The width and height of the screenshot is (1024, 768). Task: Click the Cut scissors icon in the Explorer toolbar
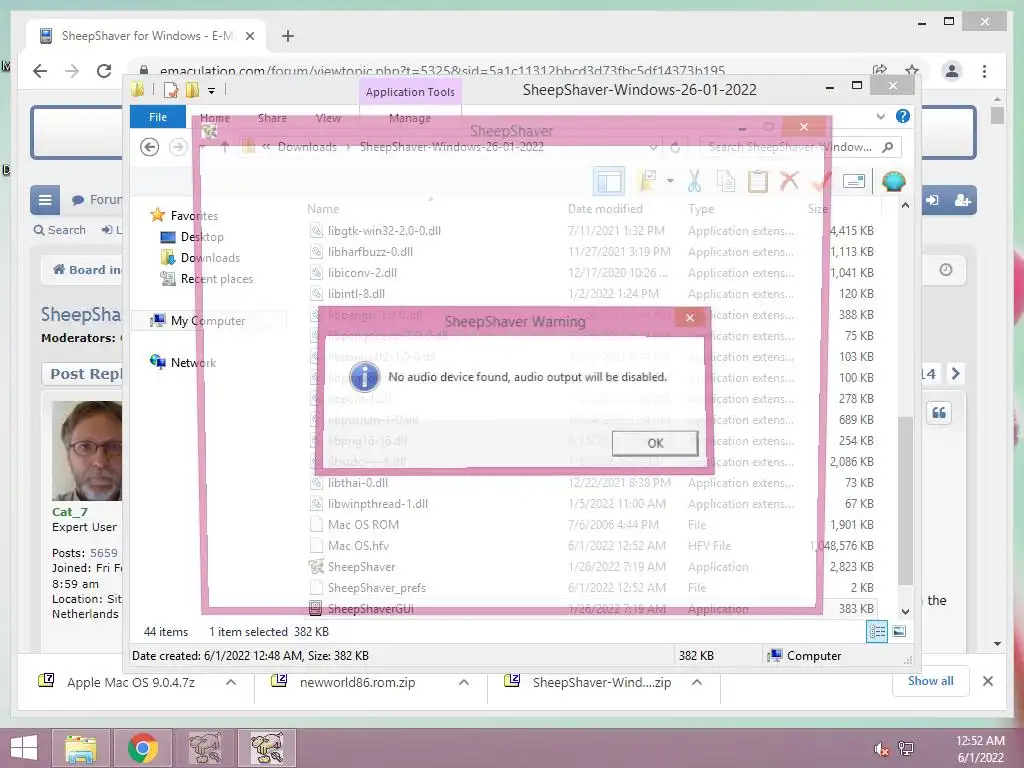point(694,181)
